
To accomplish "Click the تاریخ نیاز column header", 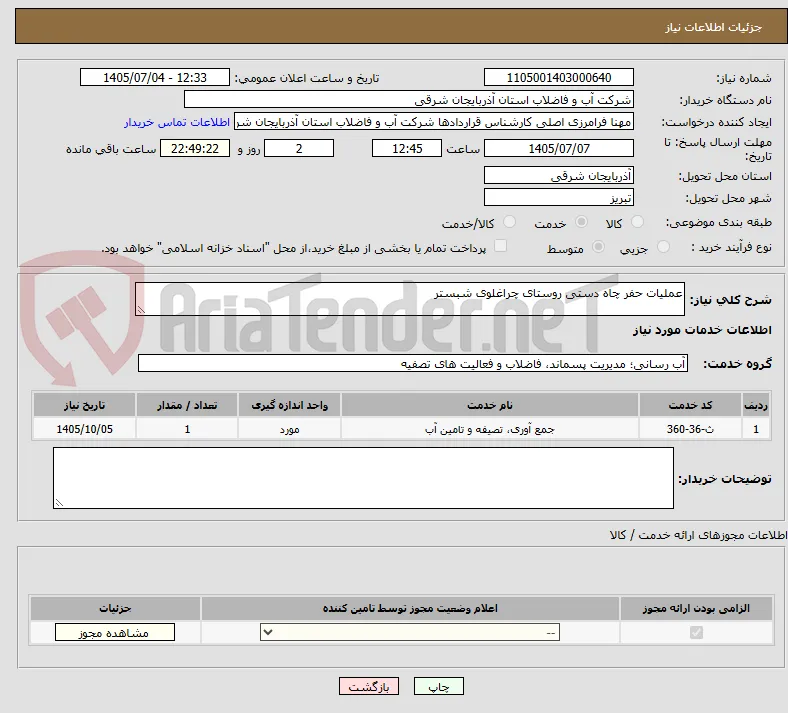I will click(84, 405).
